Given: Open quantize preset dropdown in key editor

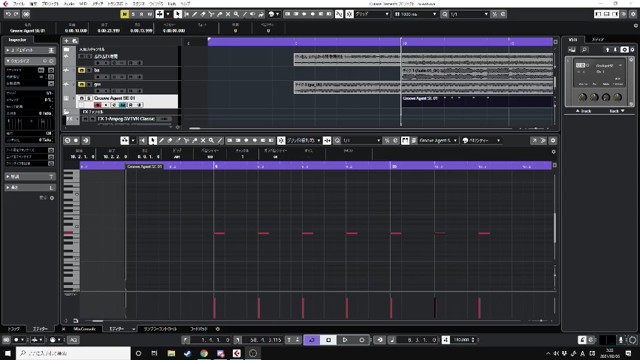Looking at the screenshot, I should coord(361,140).
